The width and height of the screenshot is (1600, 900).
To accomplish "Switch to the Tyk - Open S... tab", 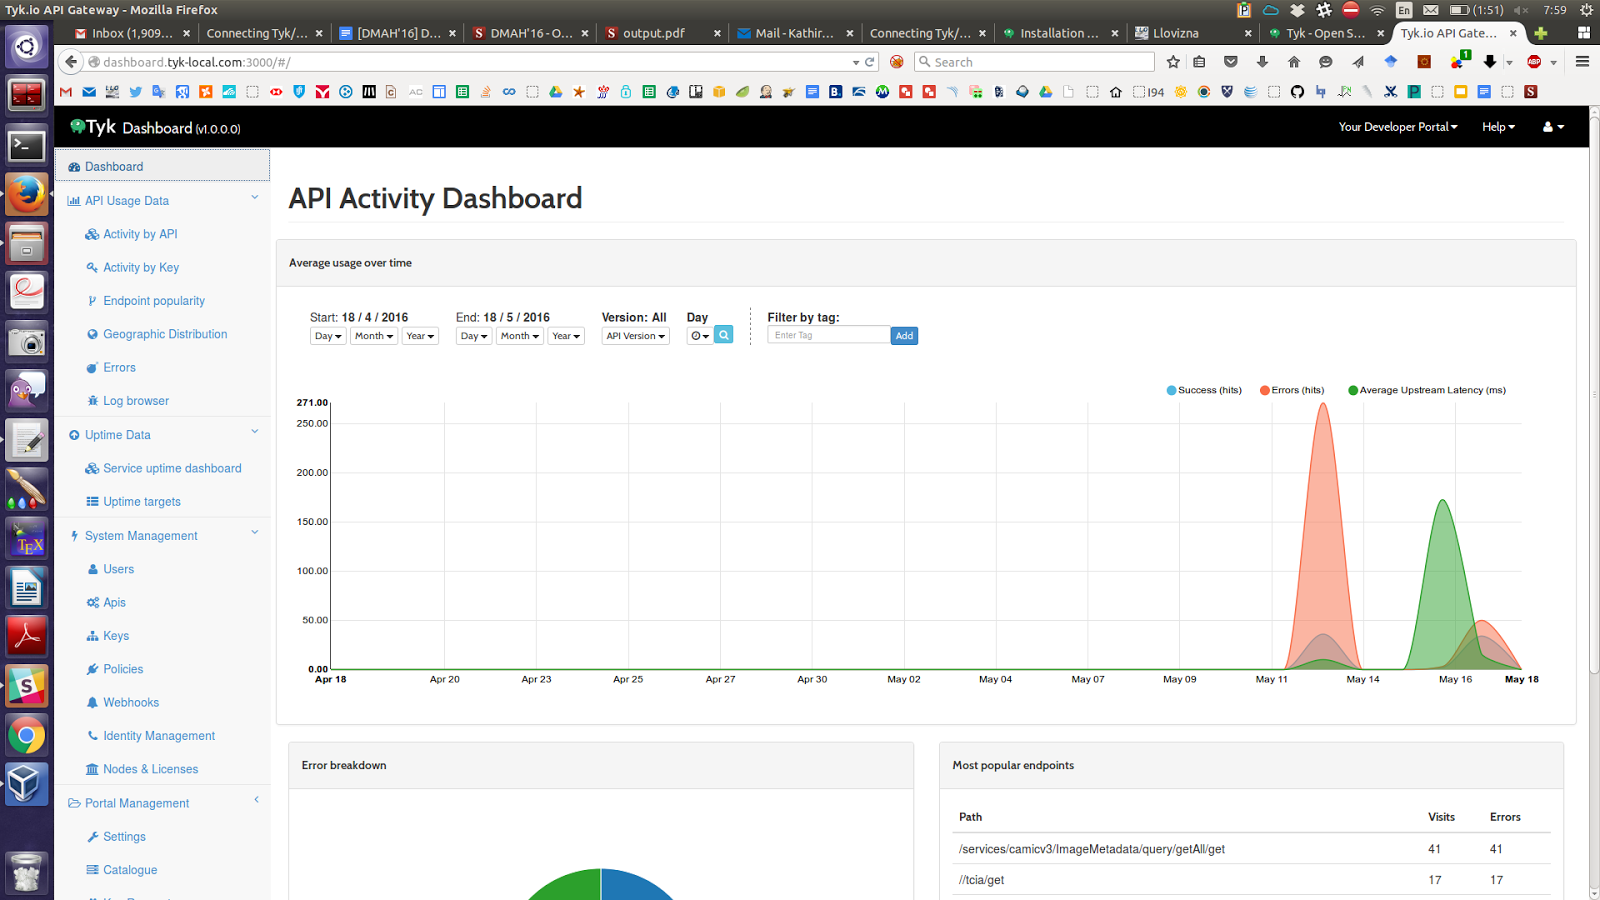I will click(1325, 33).
